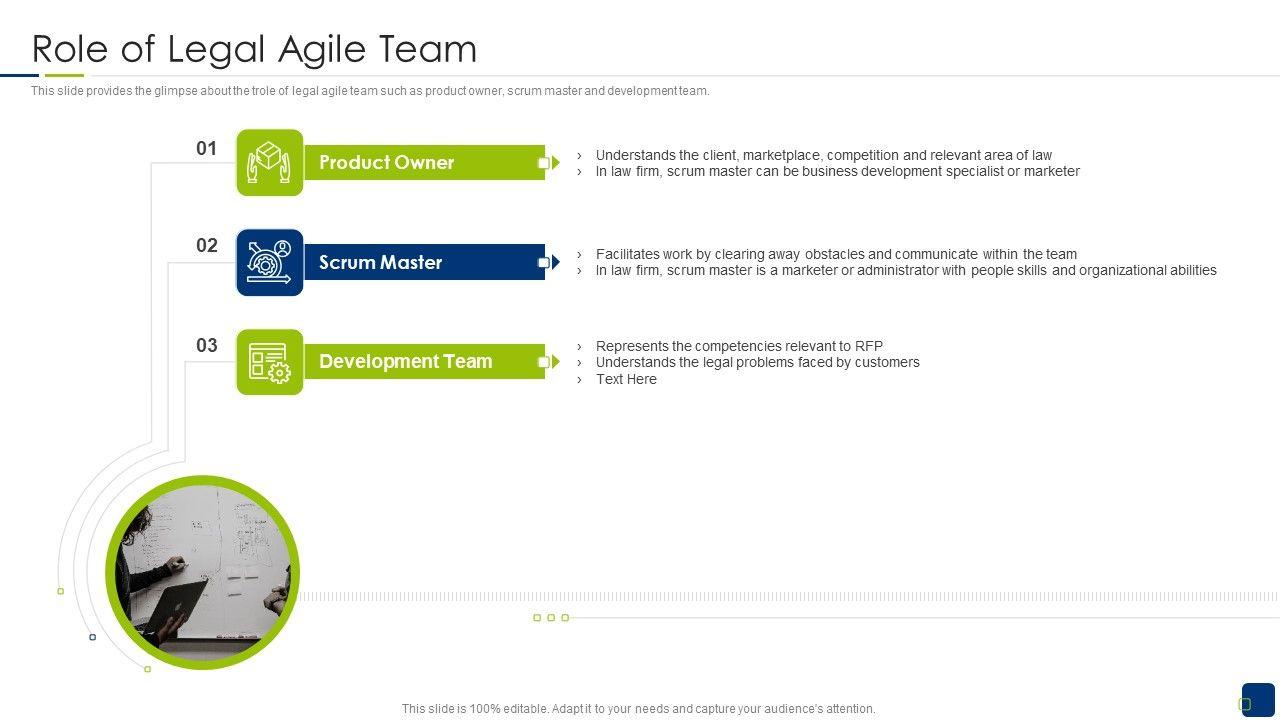Click the slide title Role of Legal Agile Team
The width and height of the screenshot is (1280, 720).
coord(255,48)
